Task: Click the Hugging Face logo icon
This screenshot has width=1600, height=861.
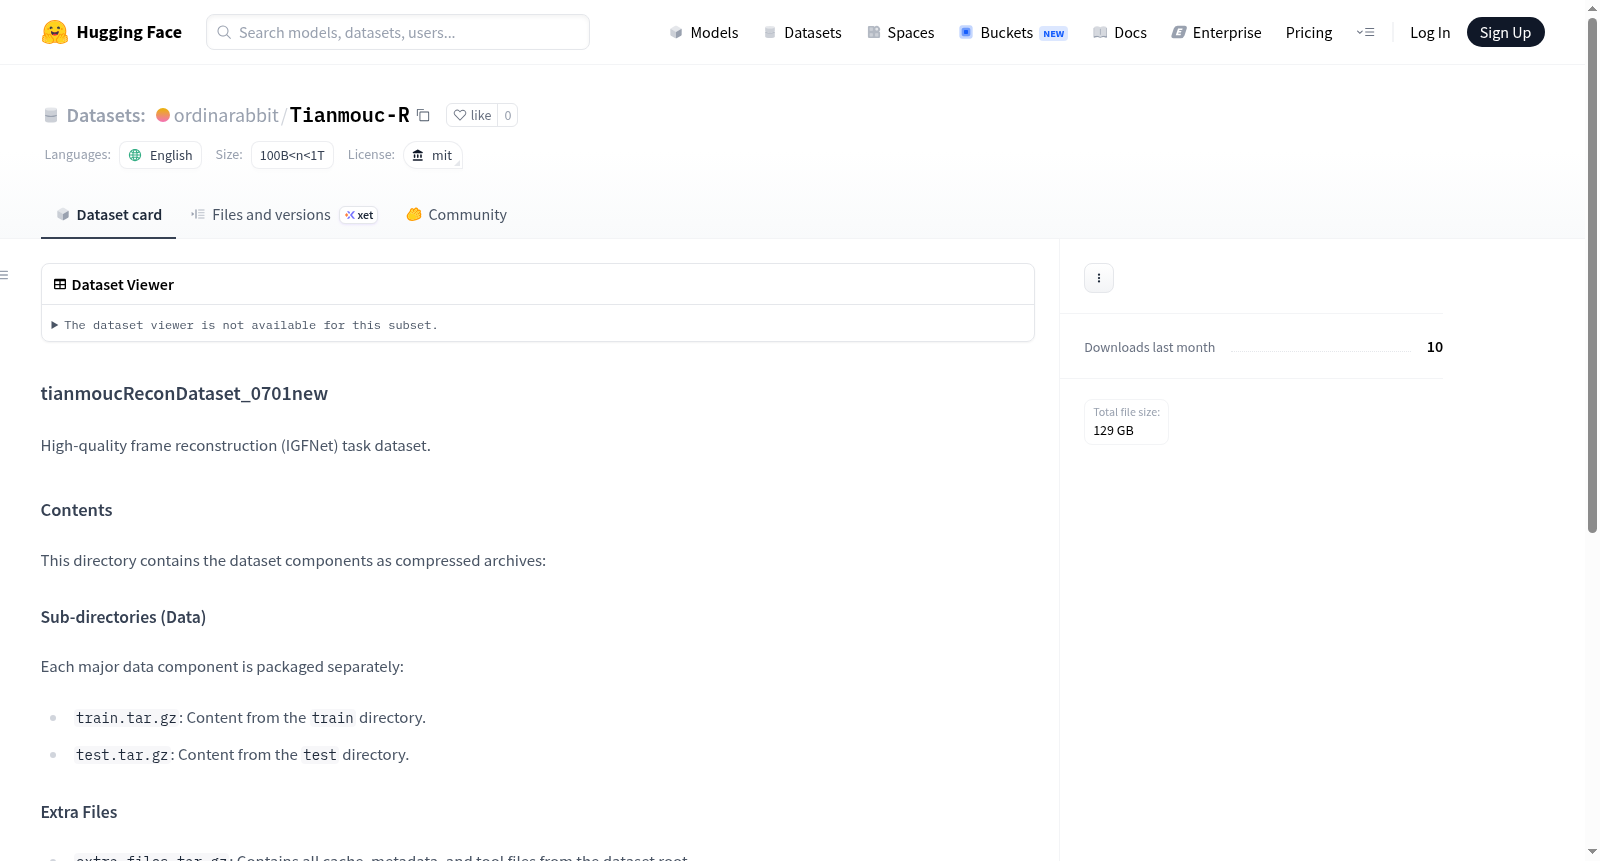Action: [x=55, y=32]
